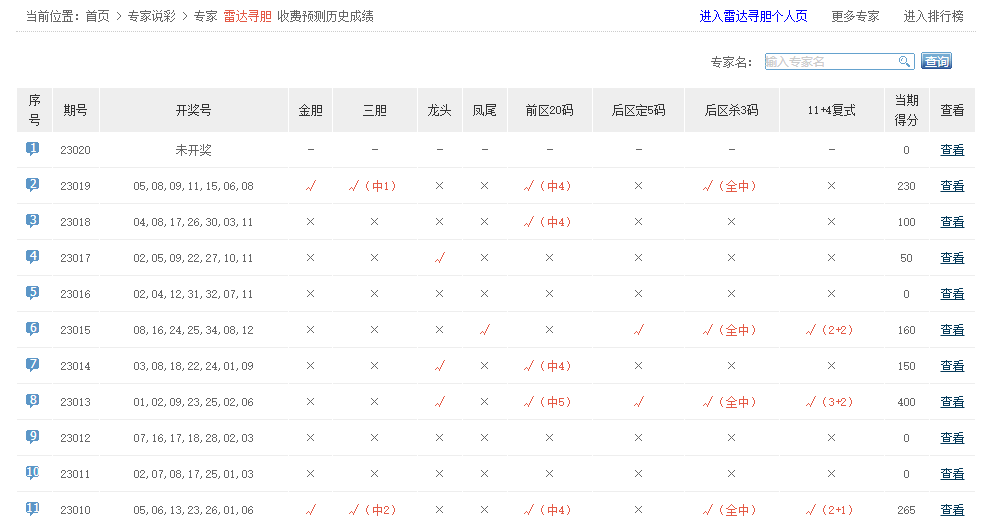Click the number 2 row badge icon
The height and width of the screenshot is (523, 1005).
pos(33,185)
